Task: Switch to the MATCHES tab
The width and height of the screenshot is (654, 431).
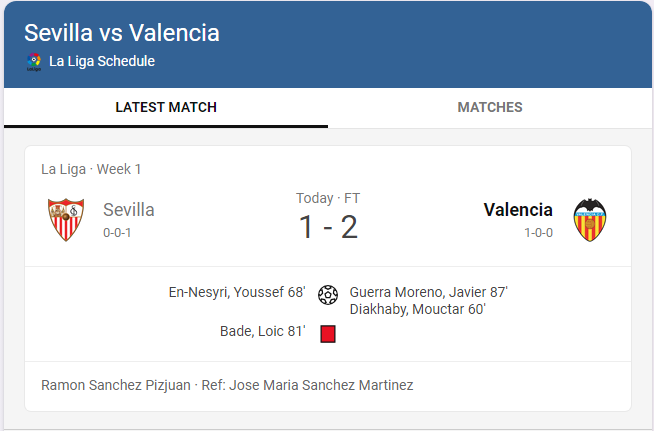Action: pos(490,108)
